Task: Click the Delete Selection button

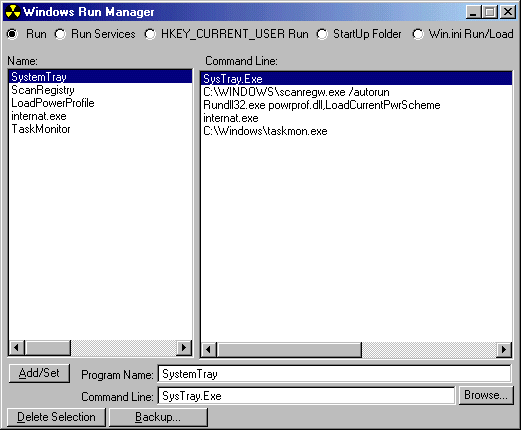Action: coord(56,417)
